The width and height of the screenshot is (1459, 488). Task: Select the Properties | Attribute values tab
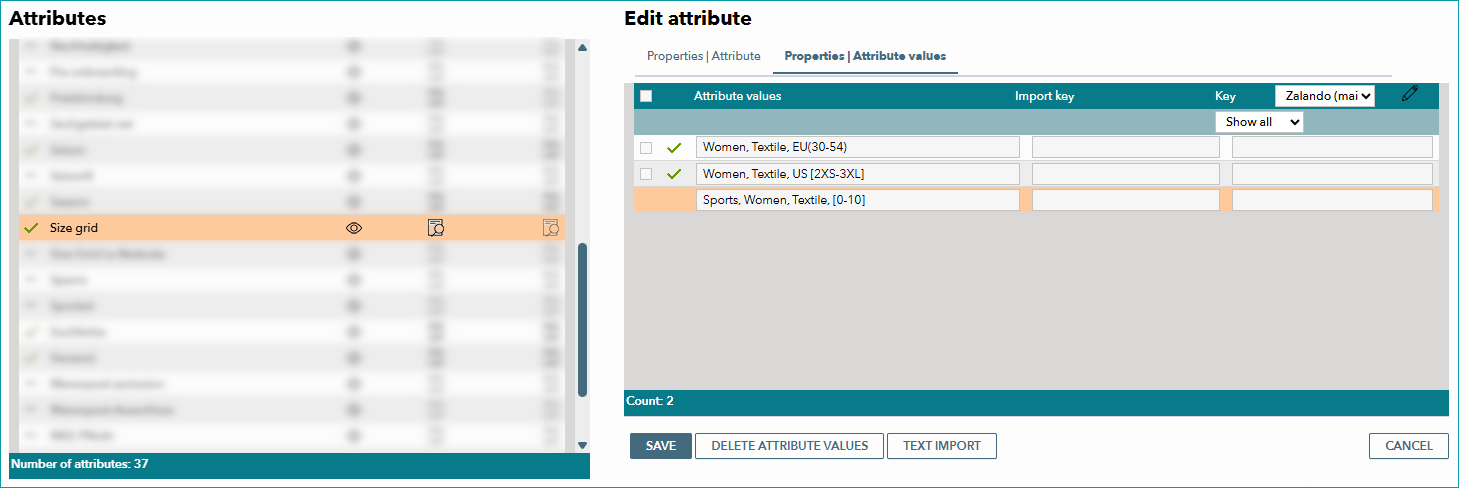[865, 56]
